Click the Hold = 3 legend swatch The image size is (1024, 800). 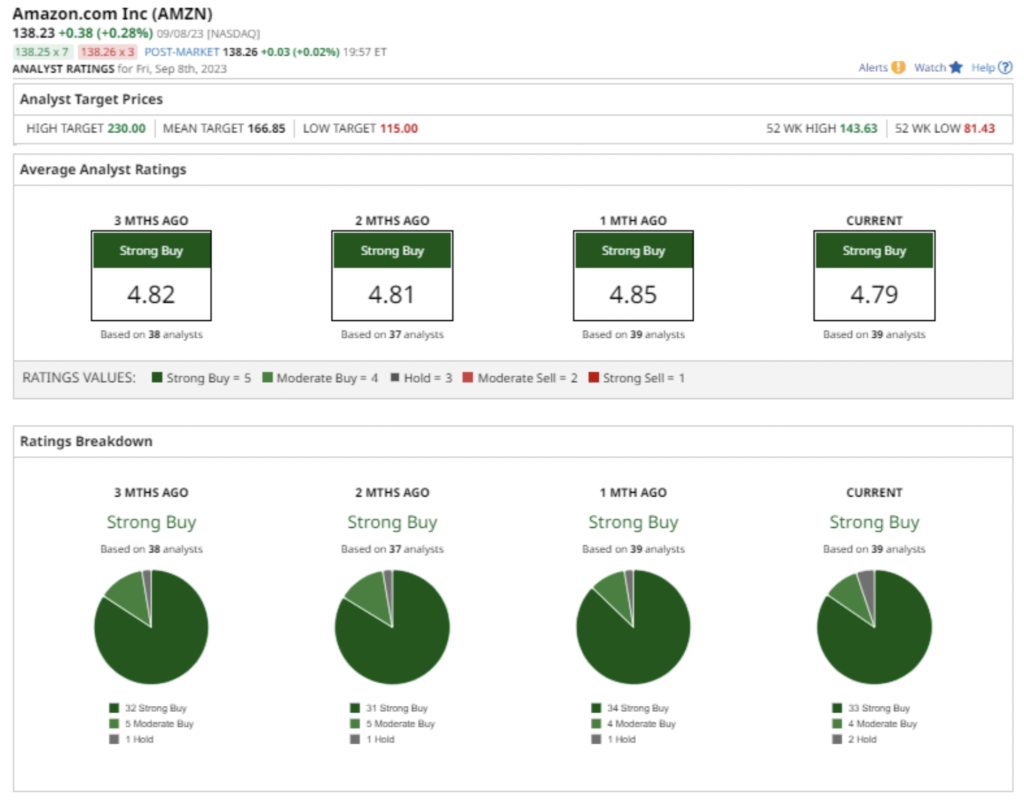click(394, 377)
